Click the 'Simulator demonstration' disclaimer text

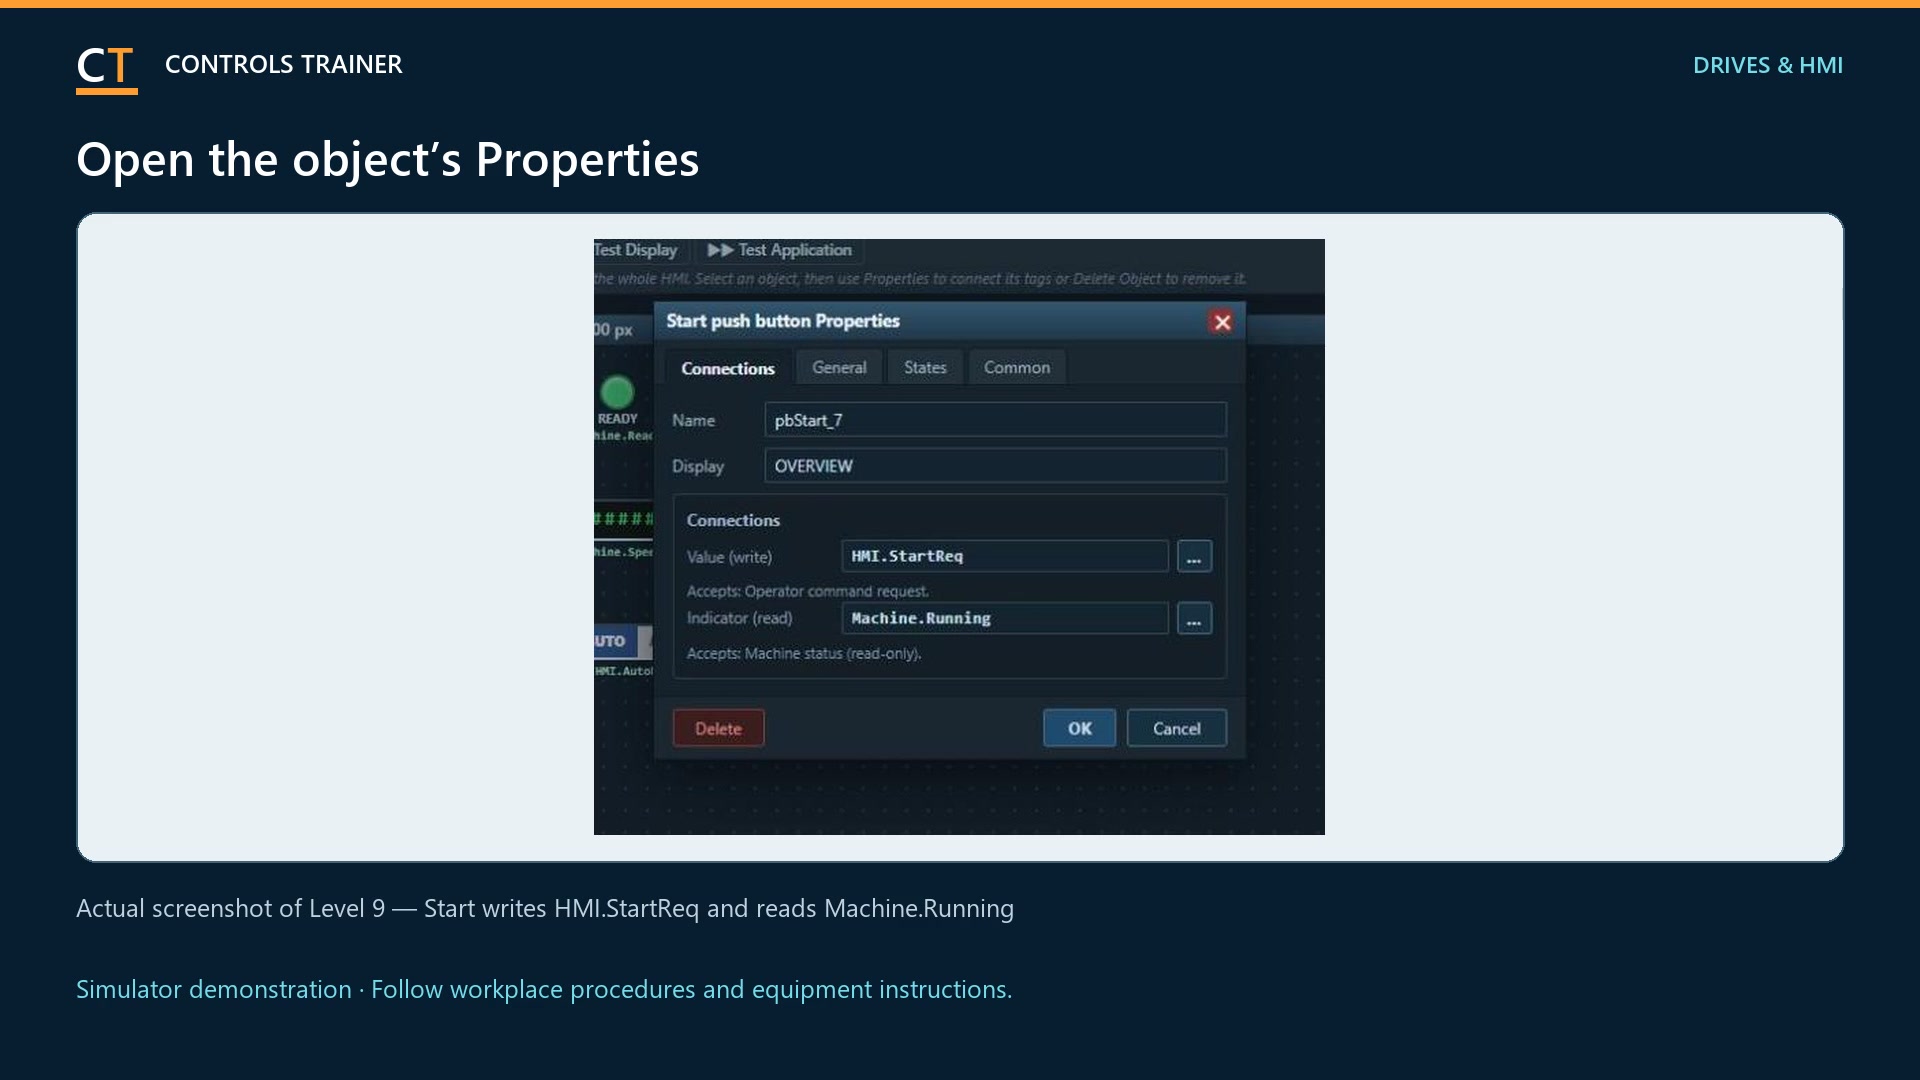pos(544,989)
